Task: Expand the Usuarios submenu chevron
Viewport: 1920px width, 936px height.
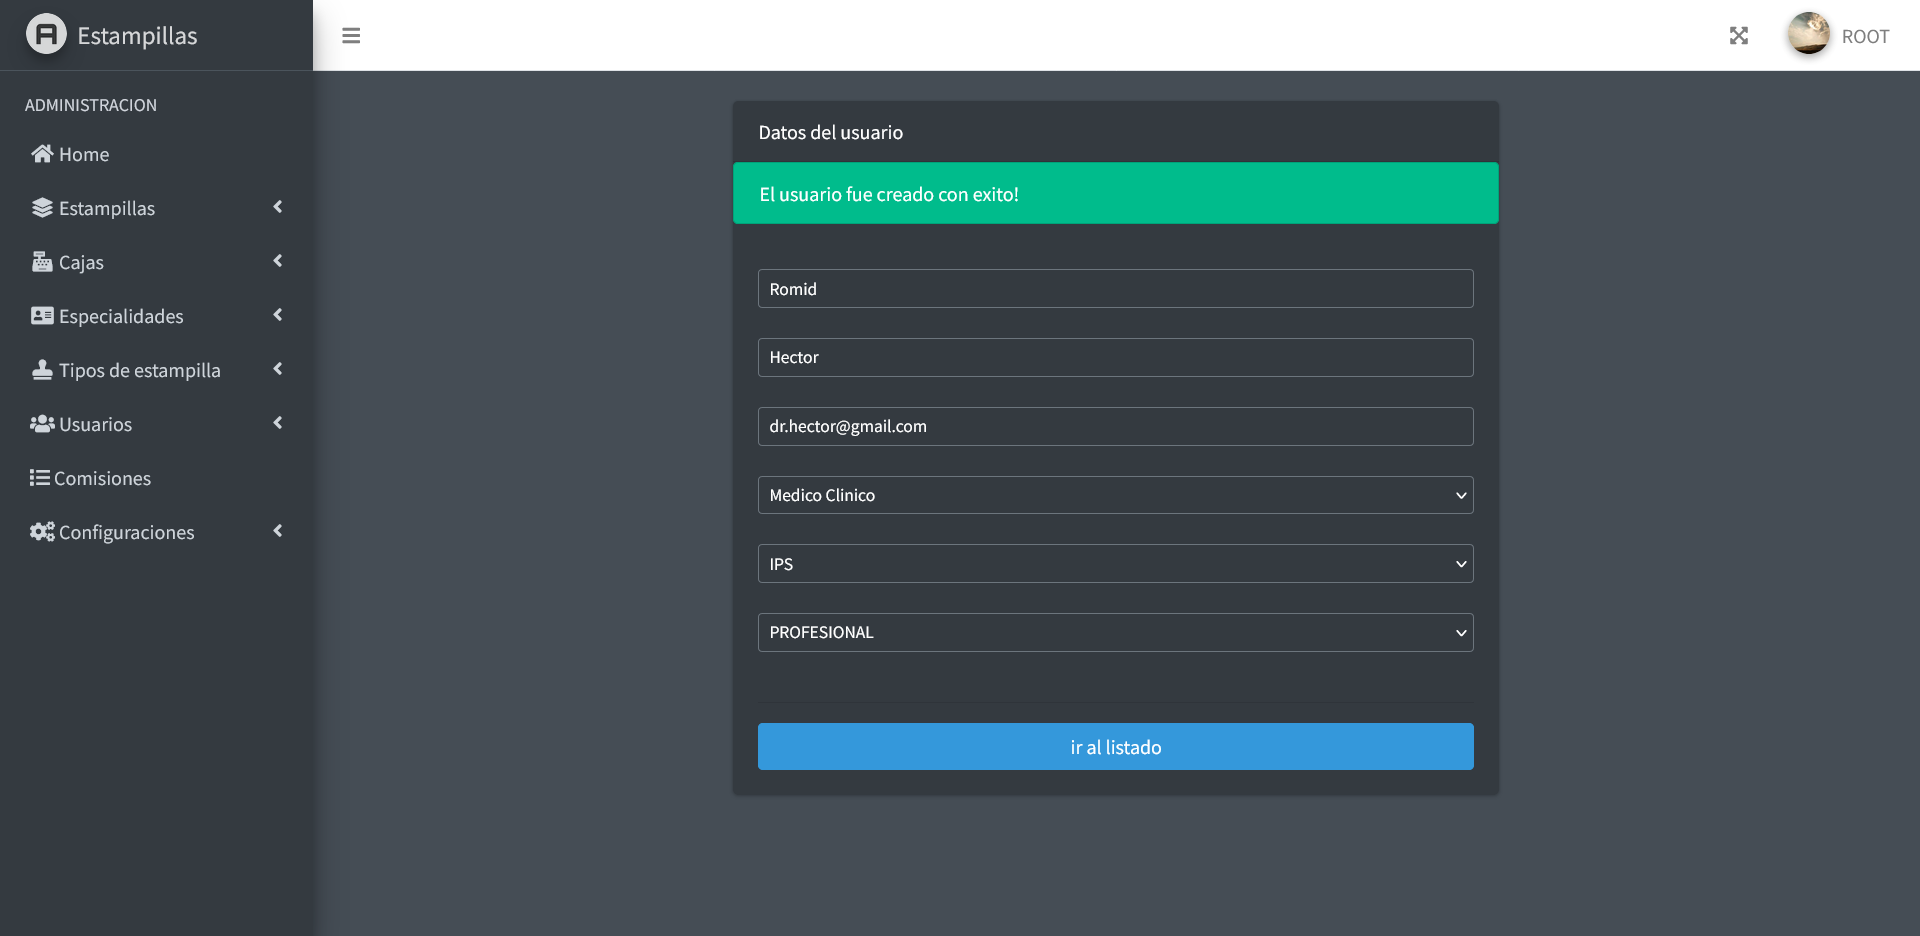Action: click(278, 423)
